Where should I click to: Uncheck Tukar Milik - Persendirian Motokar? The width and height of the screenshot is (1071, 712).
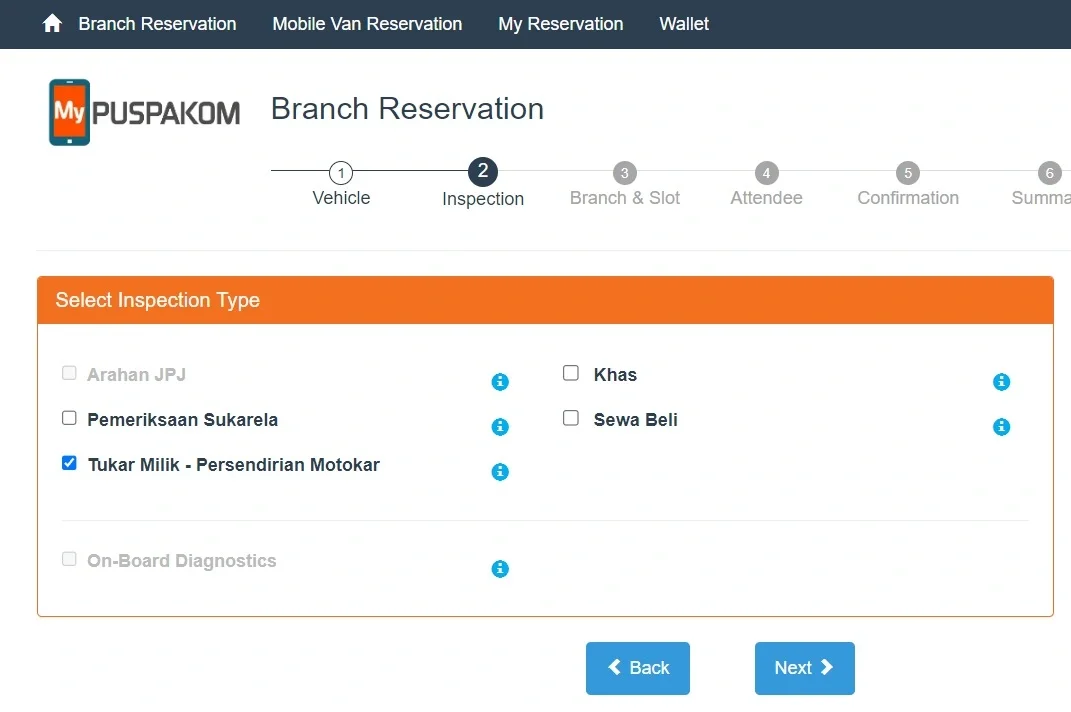tap(69, 463)
